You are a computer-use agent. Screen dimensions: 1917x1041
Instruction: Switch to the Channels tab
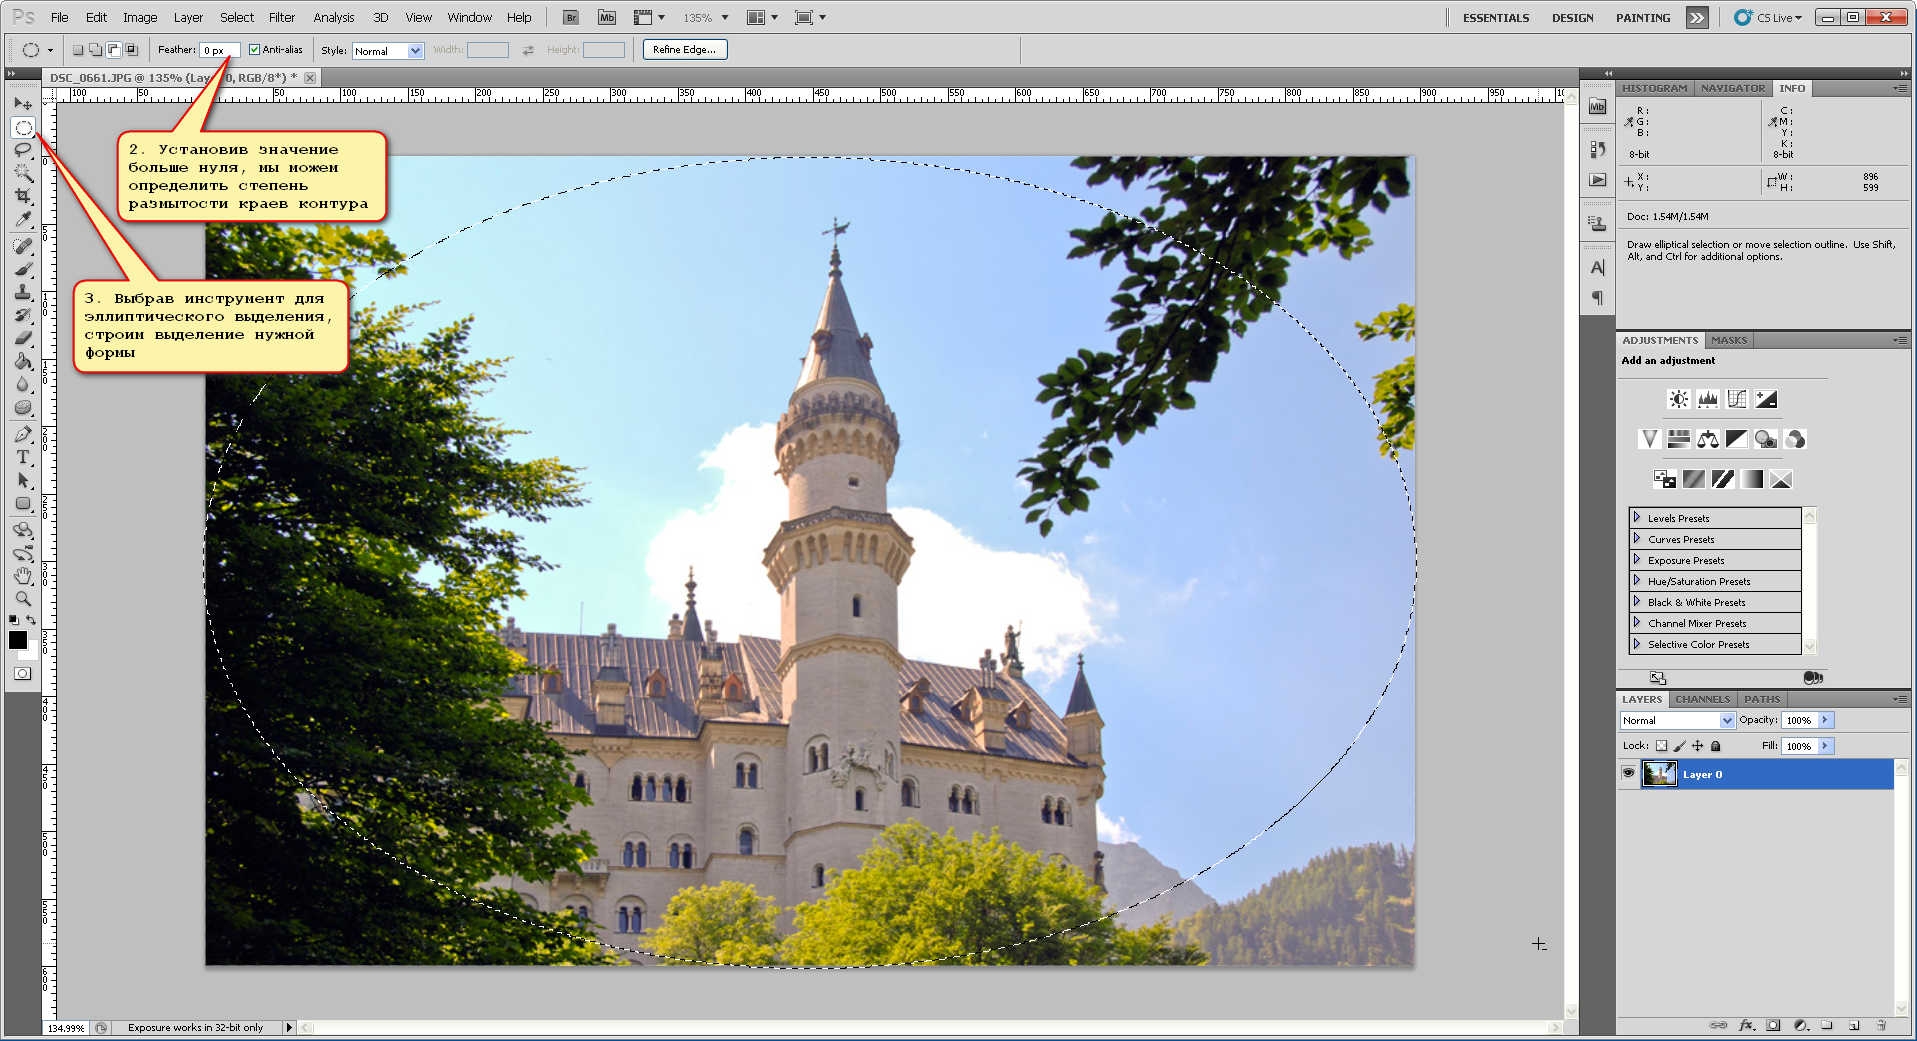(x=1701, y=700)
